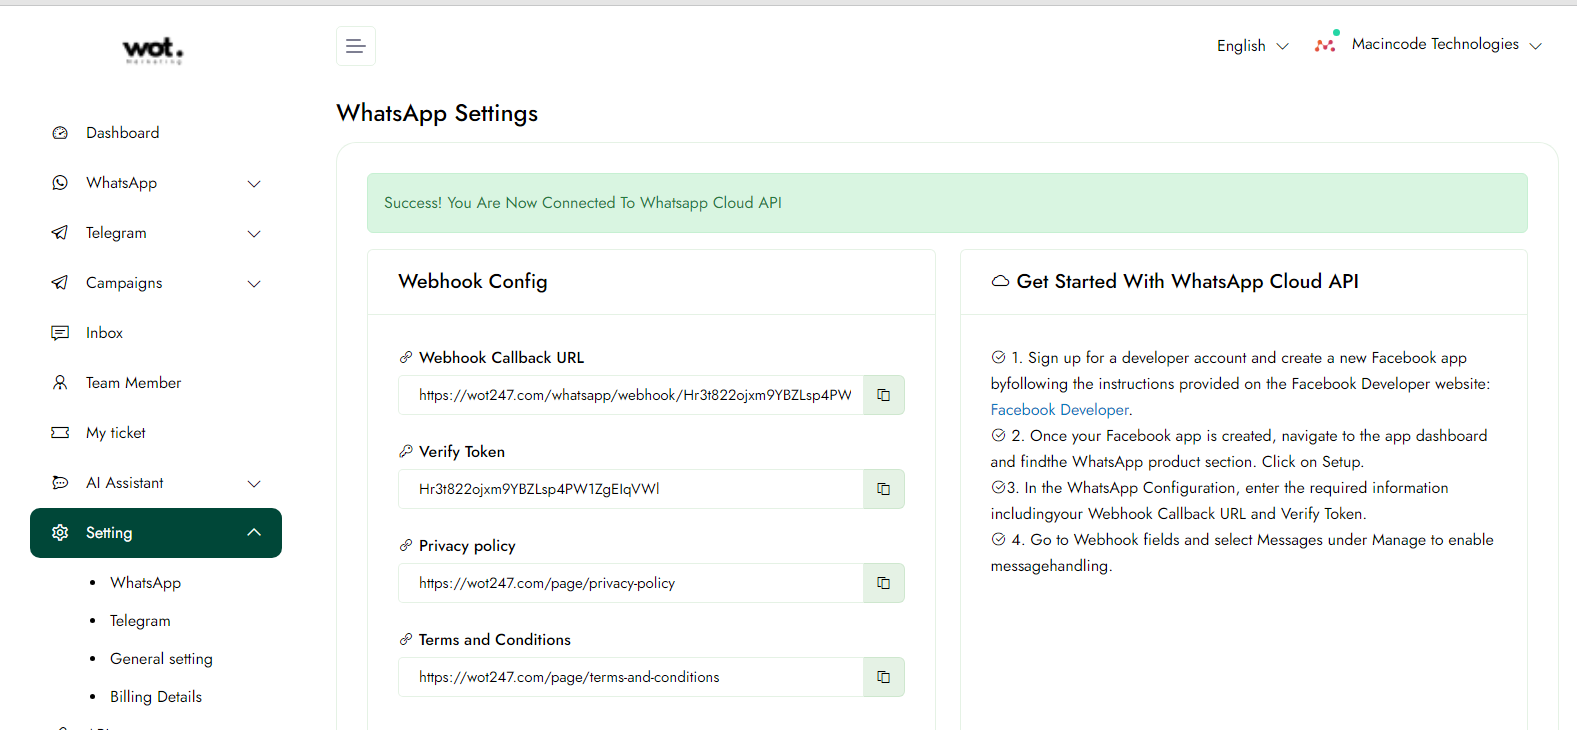Copy the Terms and Conditions URL
The image size is (1577, 730).
tap(883, 677)
